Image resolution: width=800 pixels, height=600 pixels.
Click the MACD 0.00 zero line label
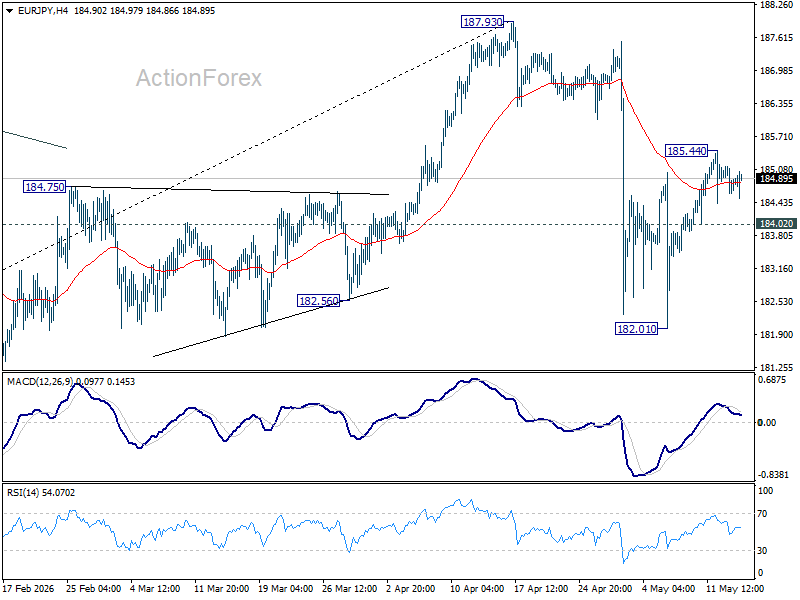pyautogui.click(x=767, y=422)
